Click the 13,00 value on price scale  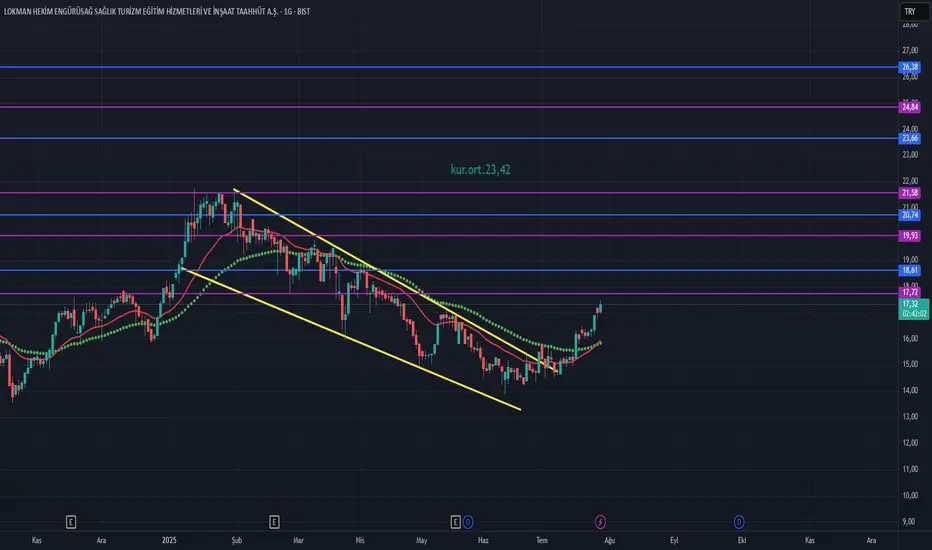tap(910, 416)
